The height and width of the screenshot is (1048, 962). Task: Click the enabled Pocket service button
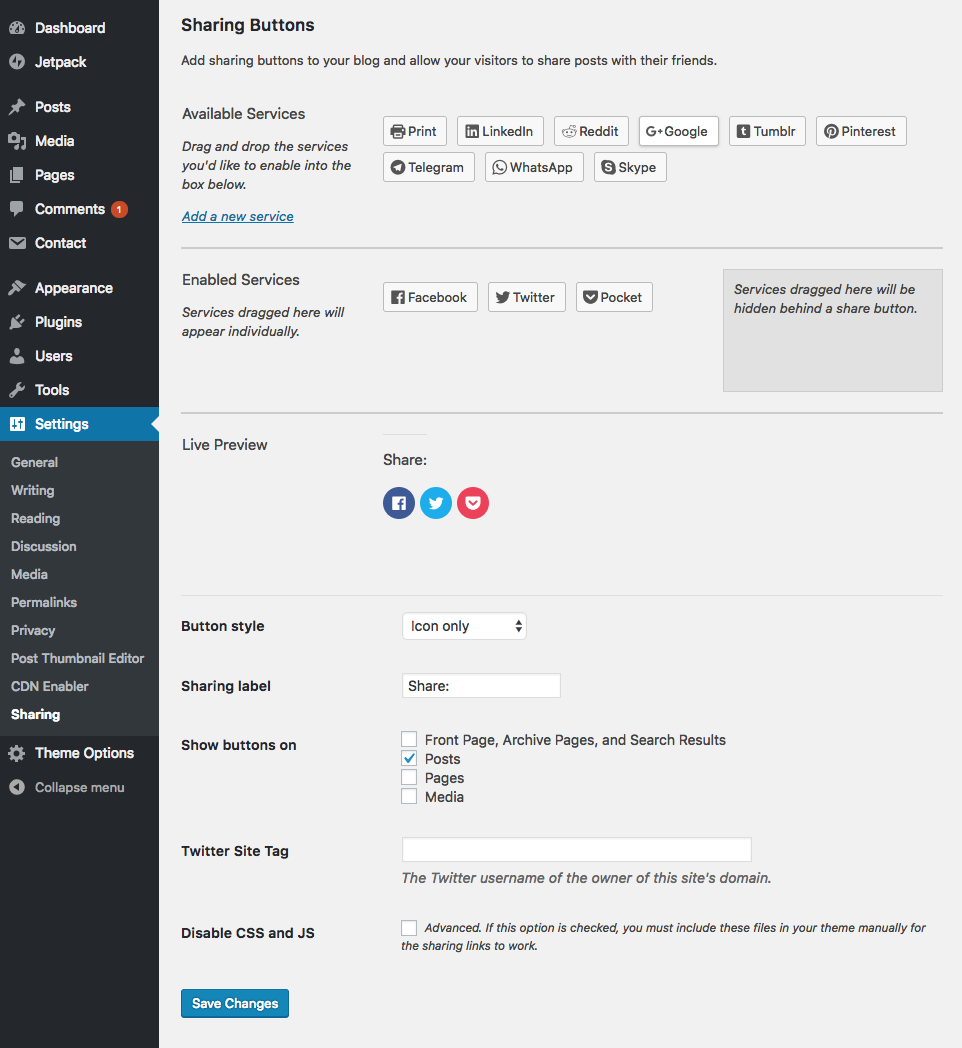[x=614, y=297]
